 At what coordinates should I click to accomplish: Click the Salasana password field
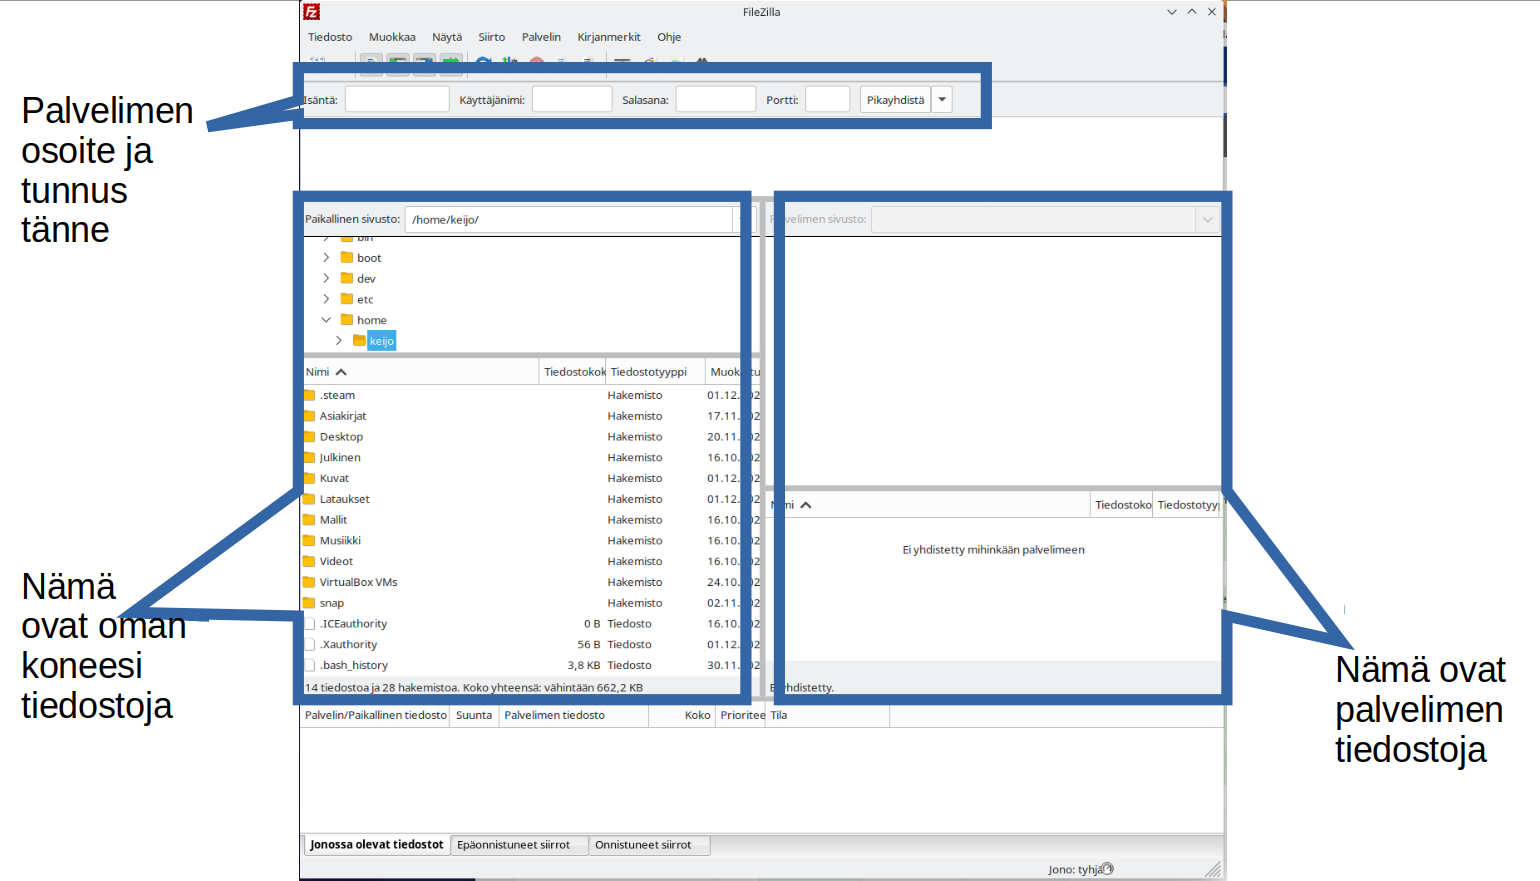[715, 100]
